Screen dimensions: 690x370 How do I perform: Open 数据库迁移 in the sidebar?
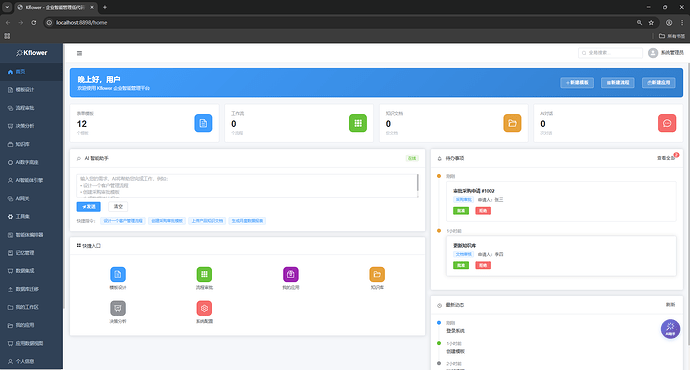(x=31, y=289)
